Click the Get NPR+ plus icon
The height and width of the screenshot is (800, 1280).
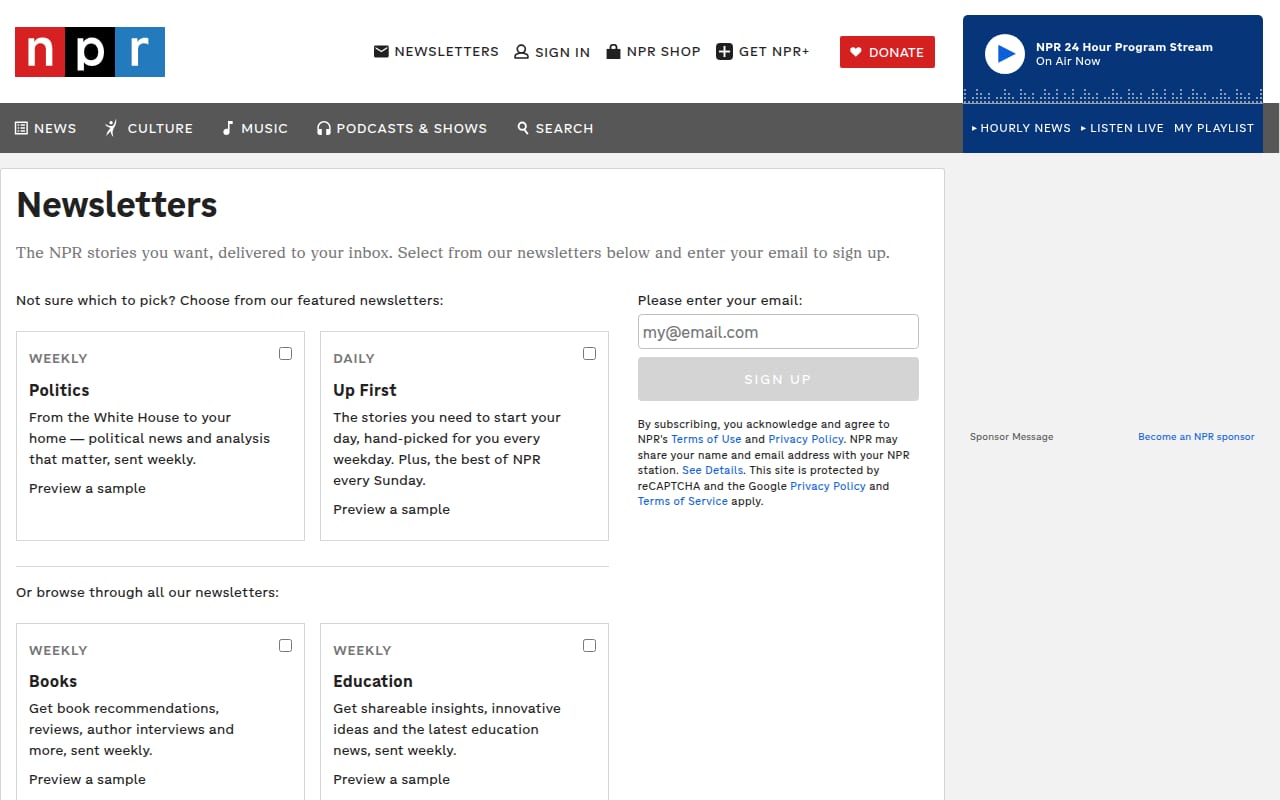725,51
